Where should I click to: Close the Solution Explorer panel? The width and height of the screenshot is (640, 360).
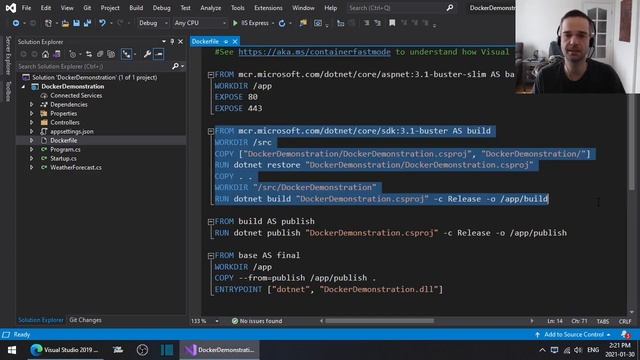click(x=180, y=42)
